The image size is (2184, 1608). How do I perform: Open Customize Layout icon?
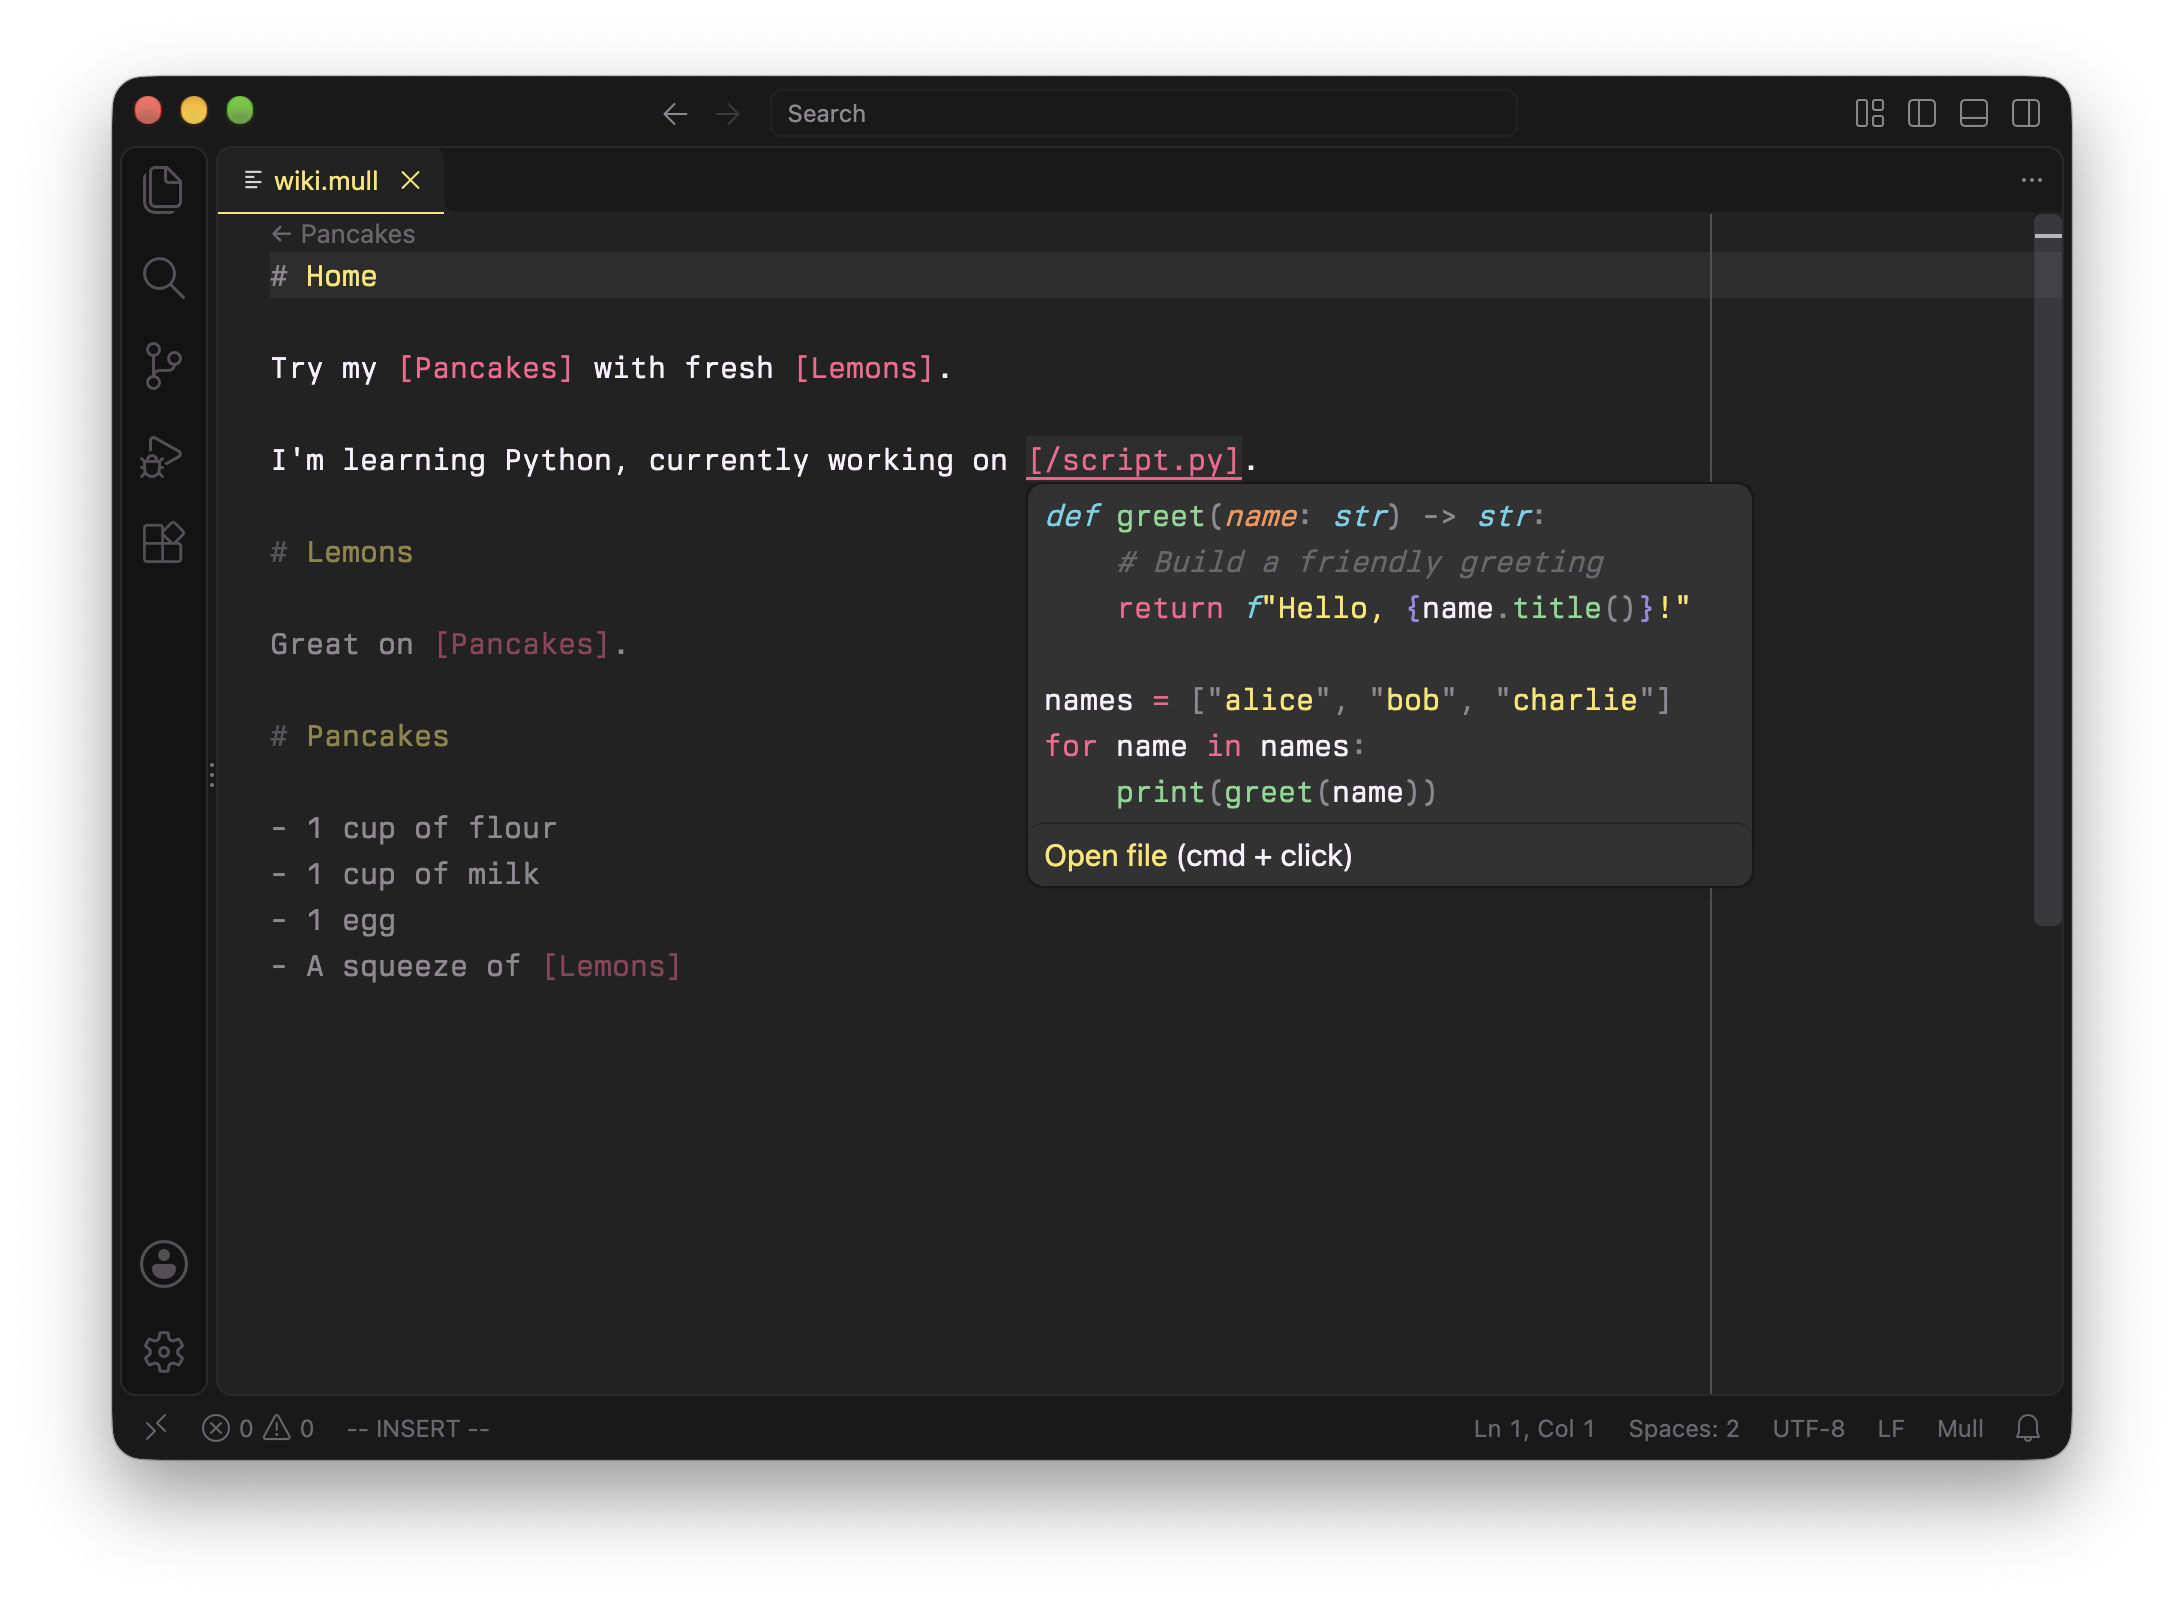point(1869,113)
